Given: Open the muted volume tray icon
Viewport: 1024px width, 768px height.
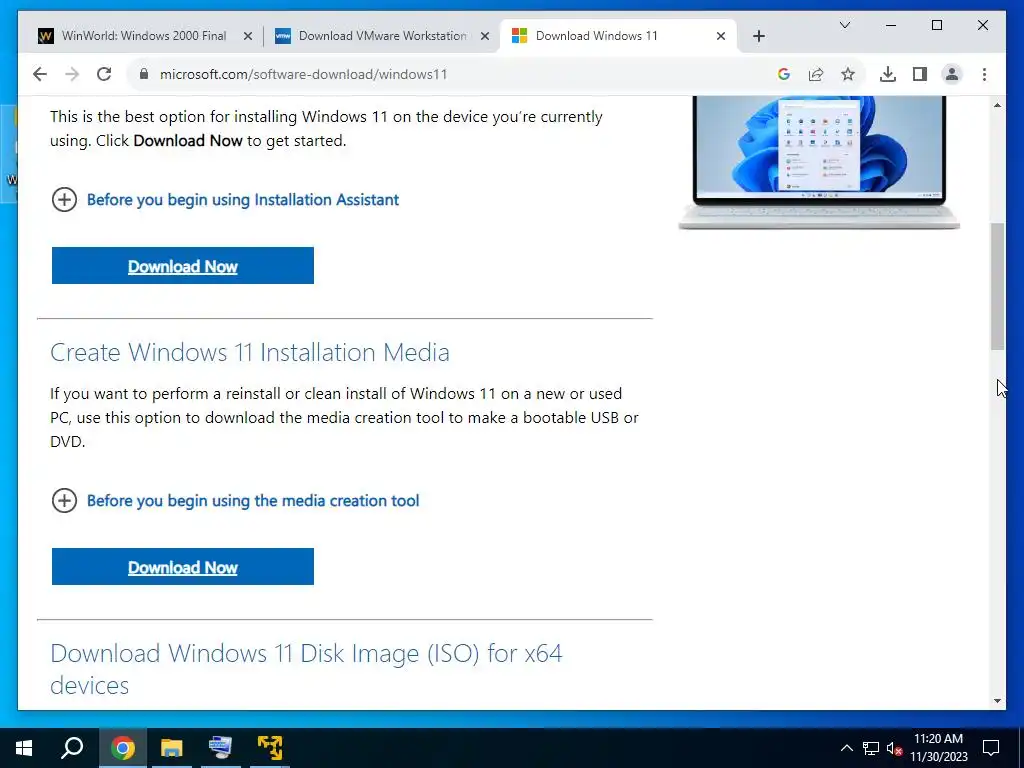Looking at the screenshot, I should pos(894,748).
